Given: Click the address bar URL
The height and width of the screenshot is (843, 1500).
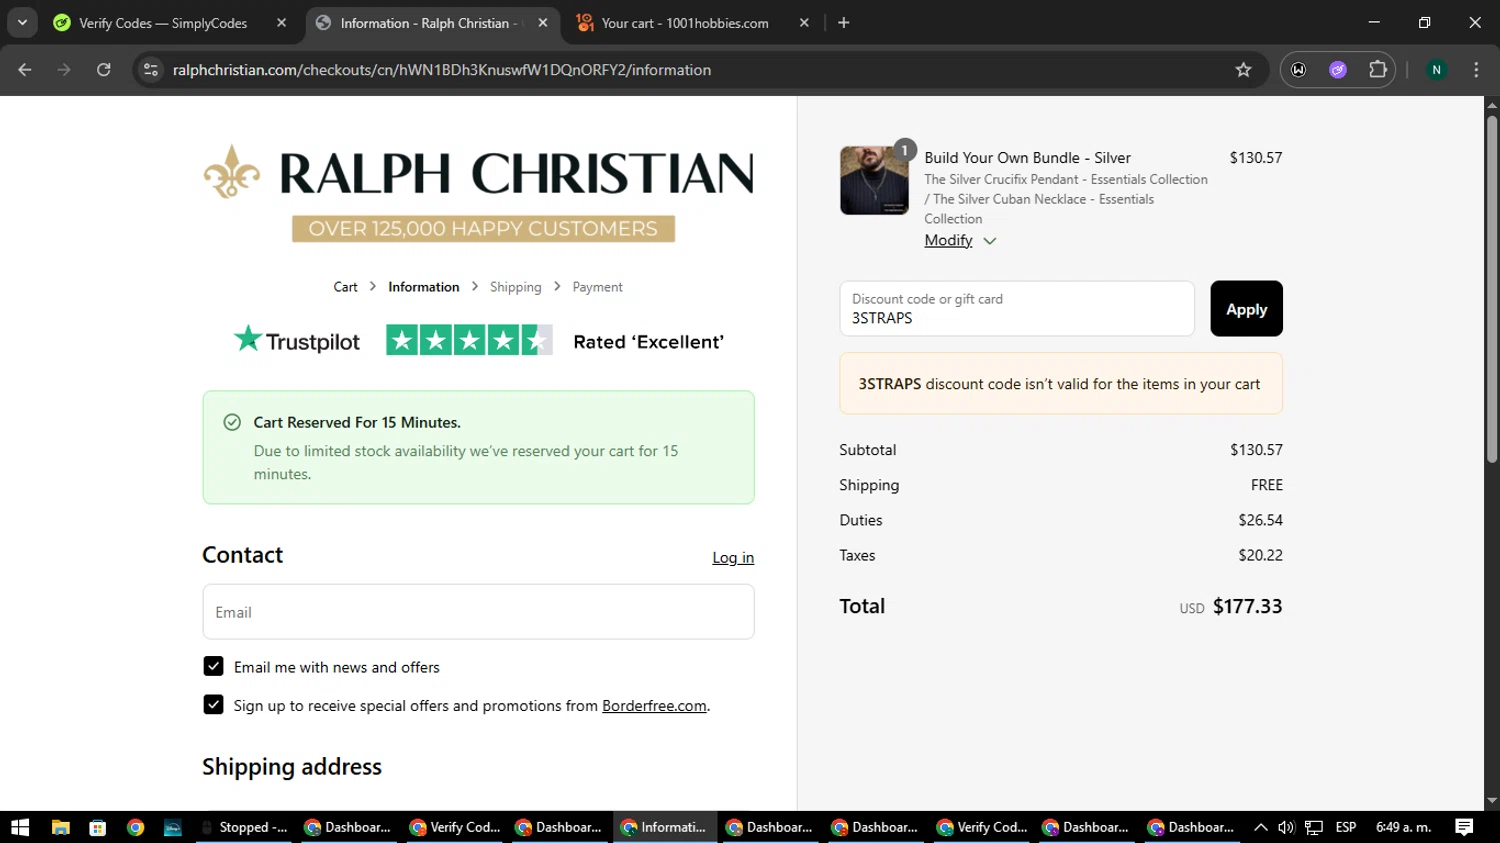Looking at the screenshot, I should pyautogui.click(x=442, y=70).
